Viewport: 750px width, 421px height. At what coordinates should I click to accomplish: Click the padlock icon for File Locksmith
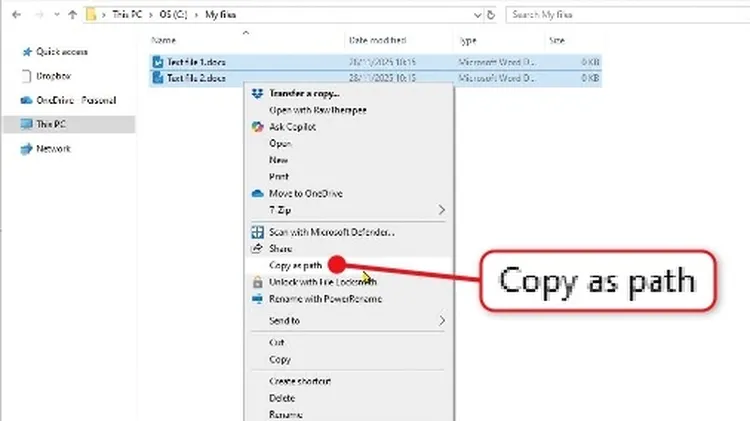click(258, 282)
